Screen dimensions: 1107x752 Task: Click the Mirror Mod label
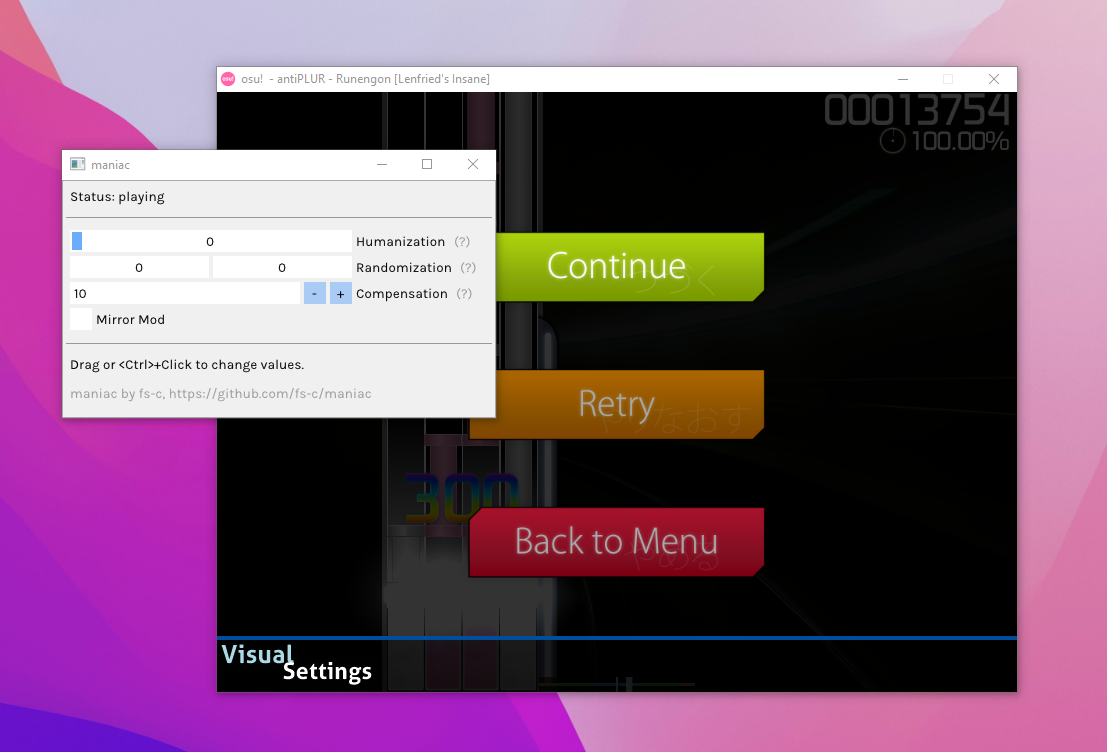pos(131,320)
